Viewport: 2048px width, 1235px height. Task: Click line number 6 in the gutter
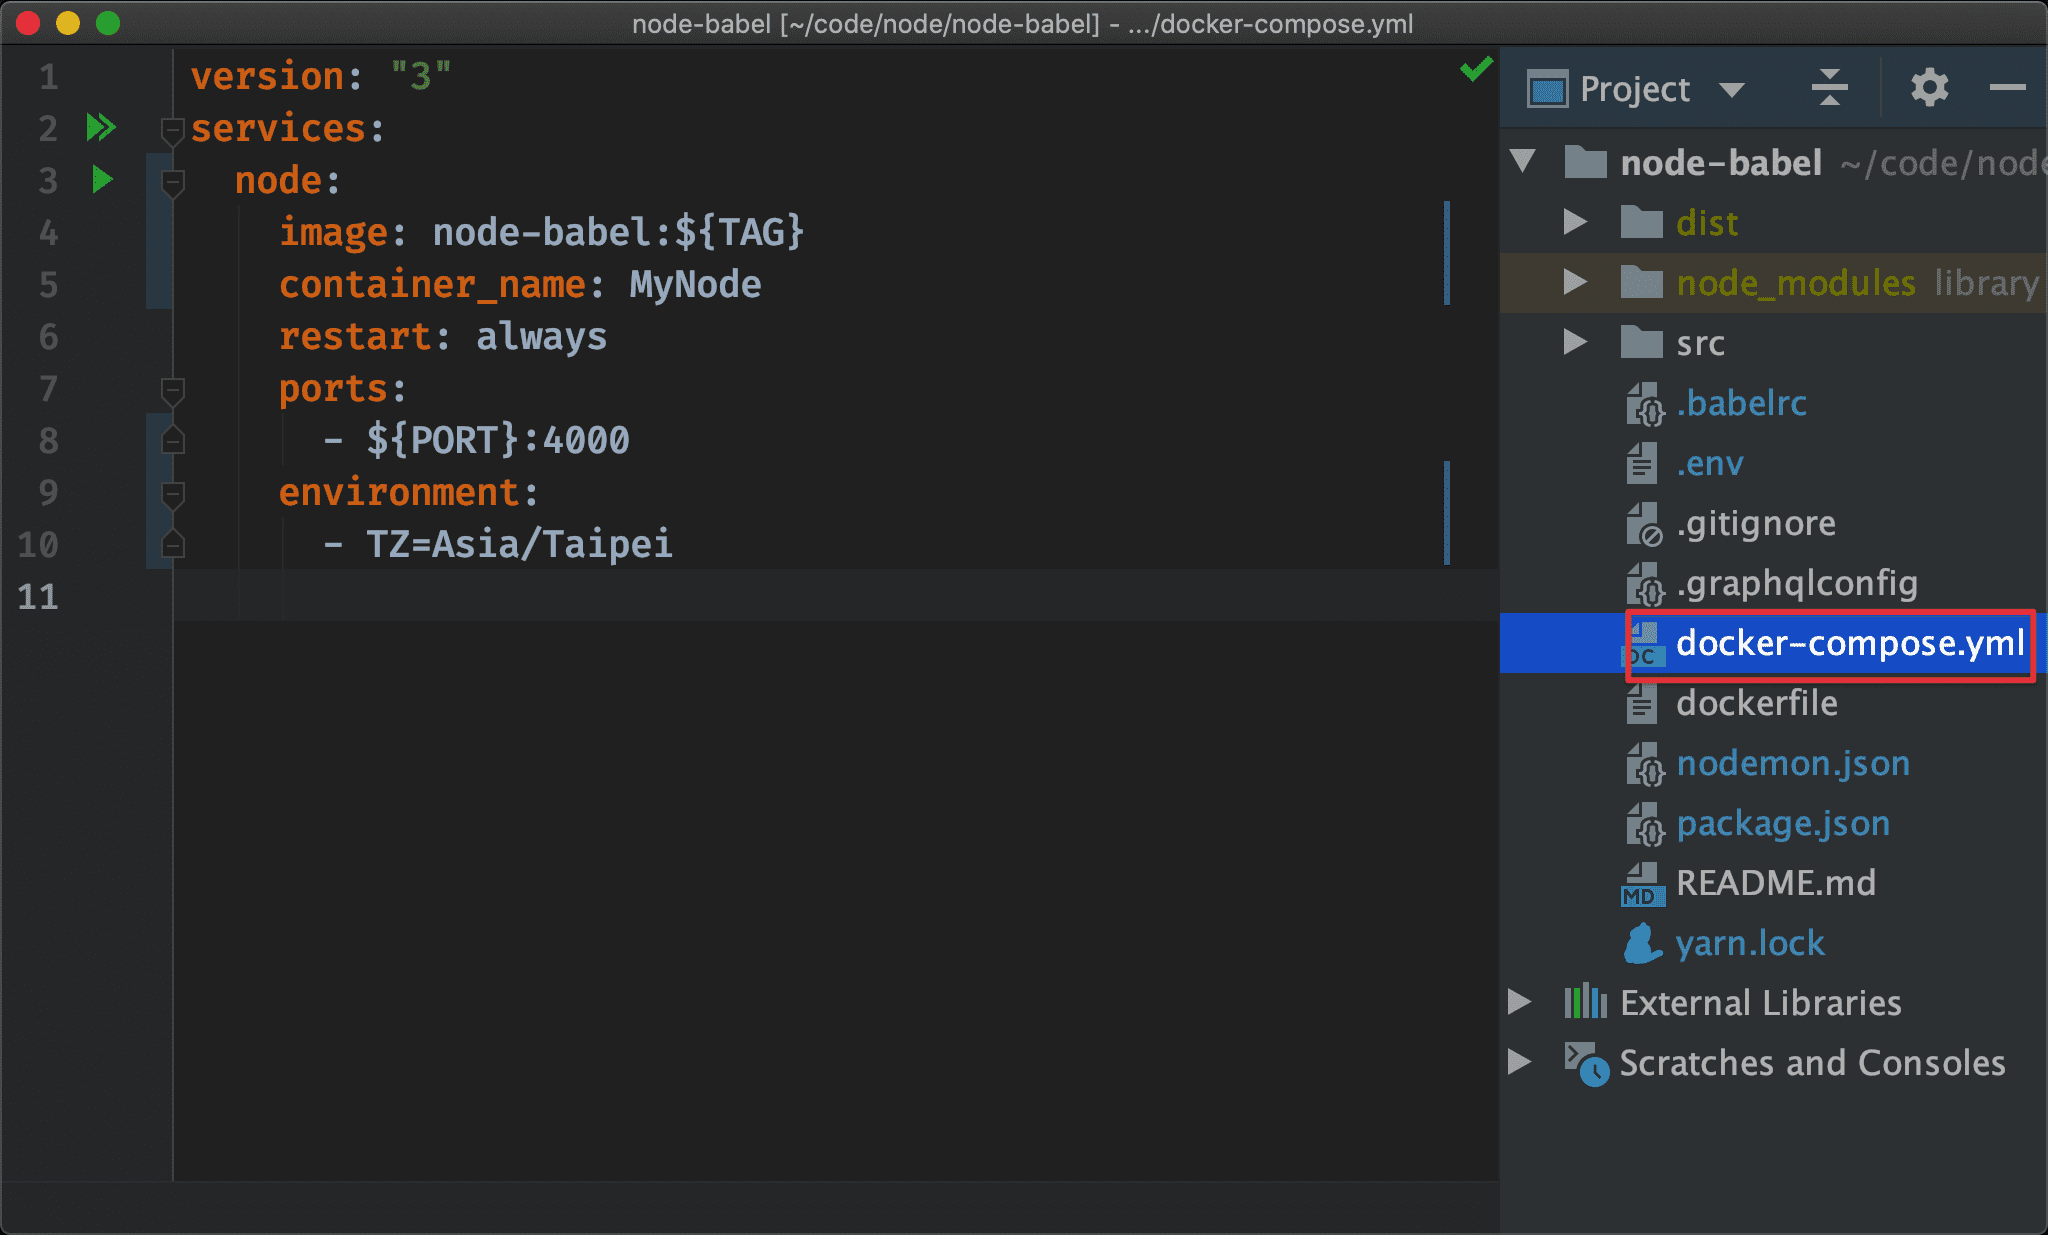click(48, 336)
